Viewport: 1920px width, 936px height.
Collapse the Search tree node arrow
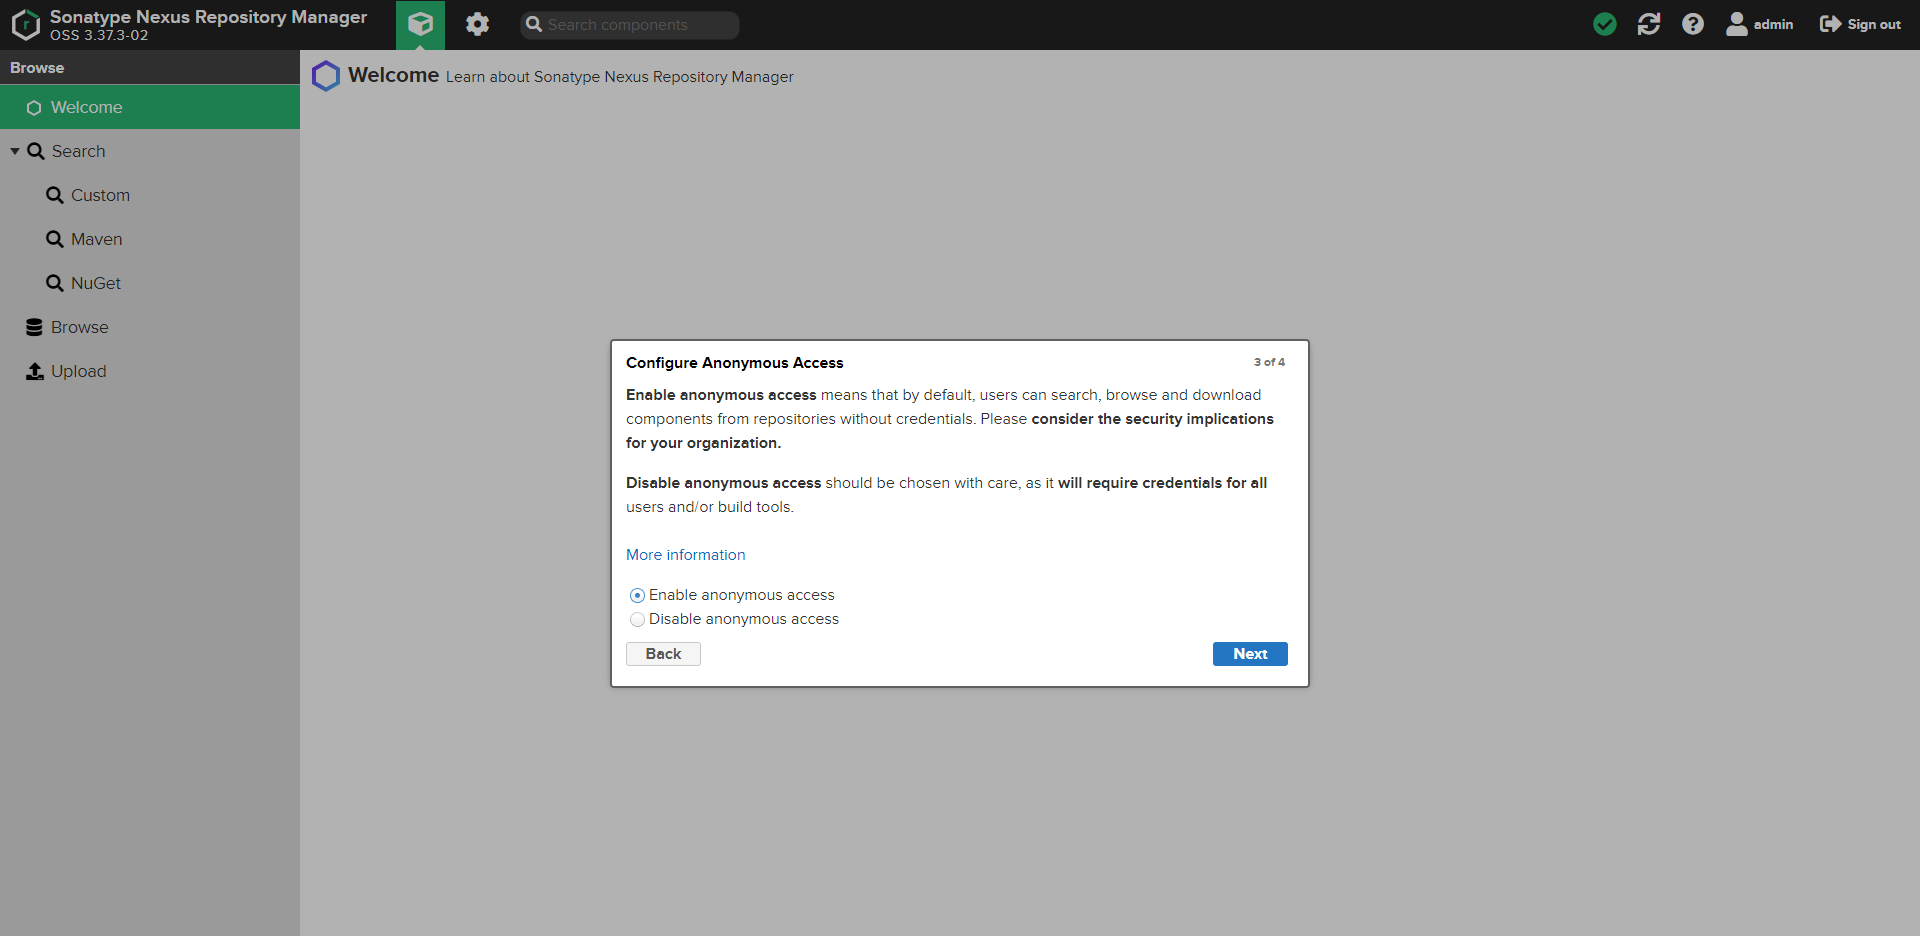coord(15,151)
